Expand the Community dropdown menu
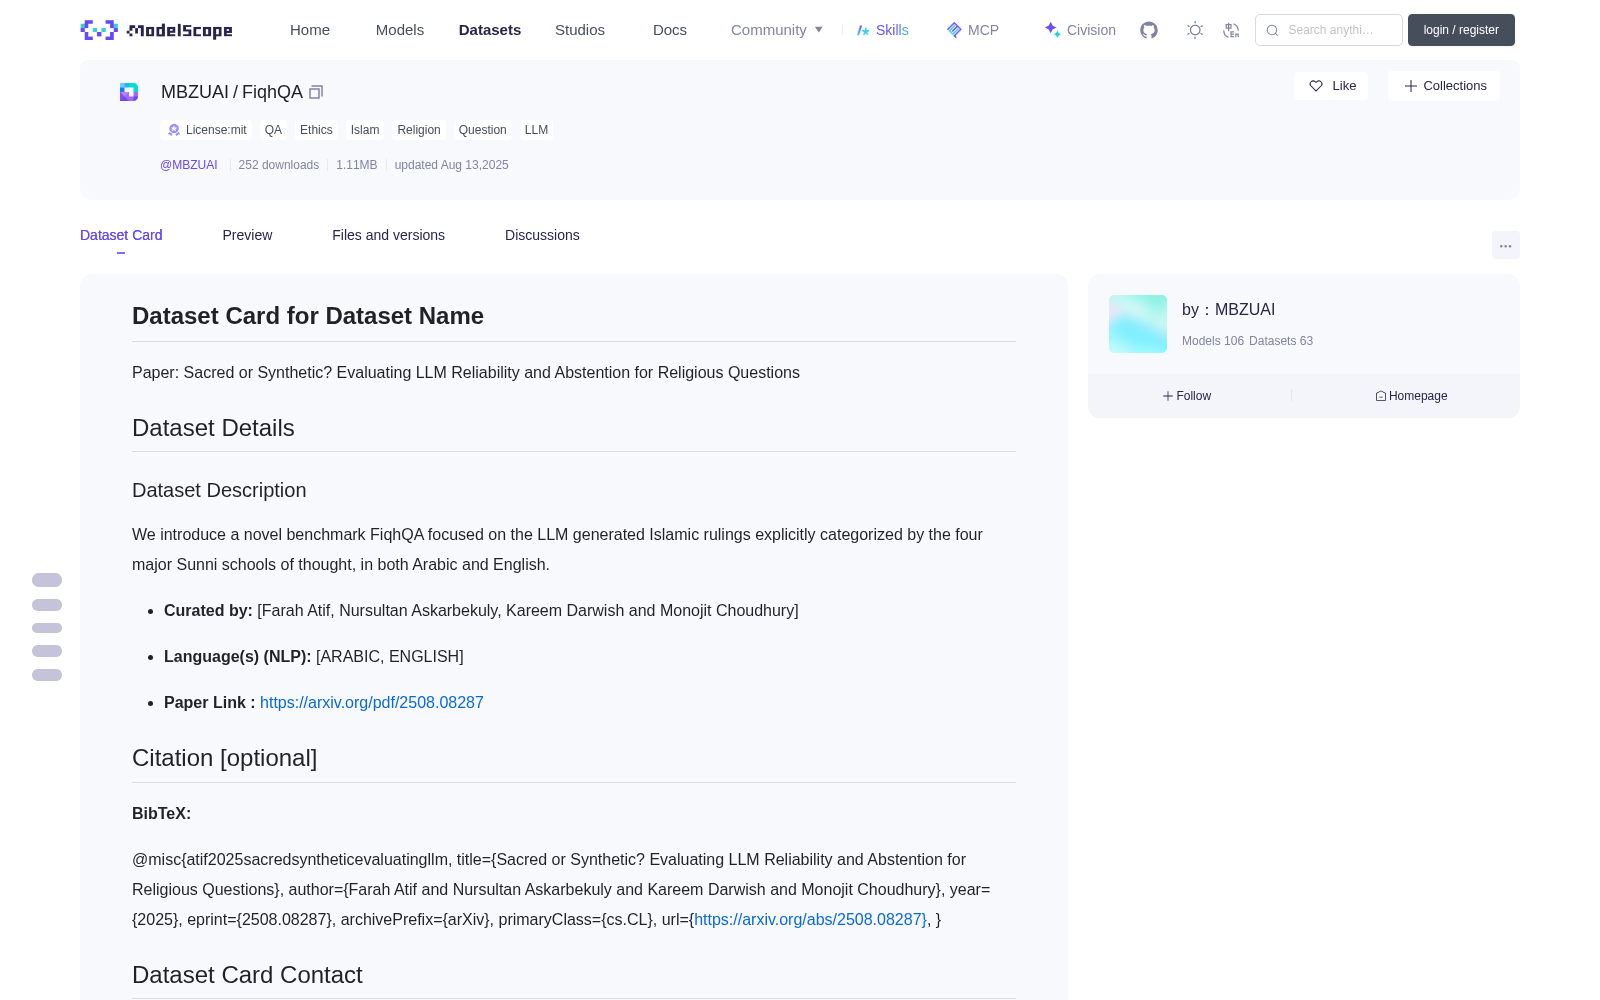 (777, 30)
